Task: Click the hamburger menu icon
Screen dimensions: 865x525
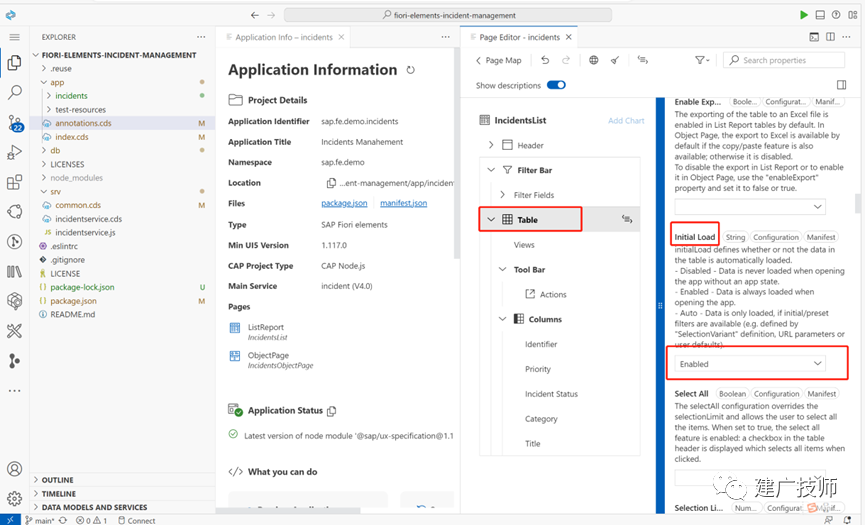Action: (15, 37)
